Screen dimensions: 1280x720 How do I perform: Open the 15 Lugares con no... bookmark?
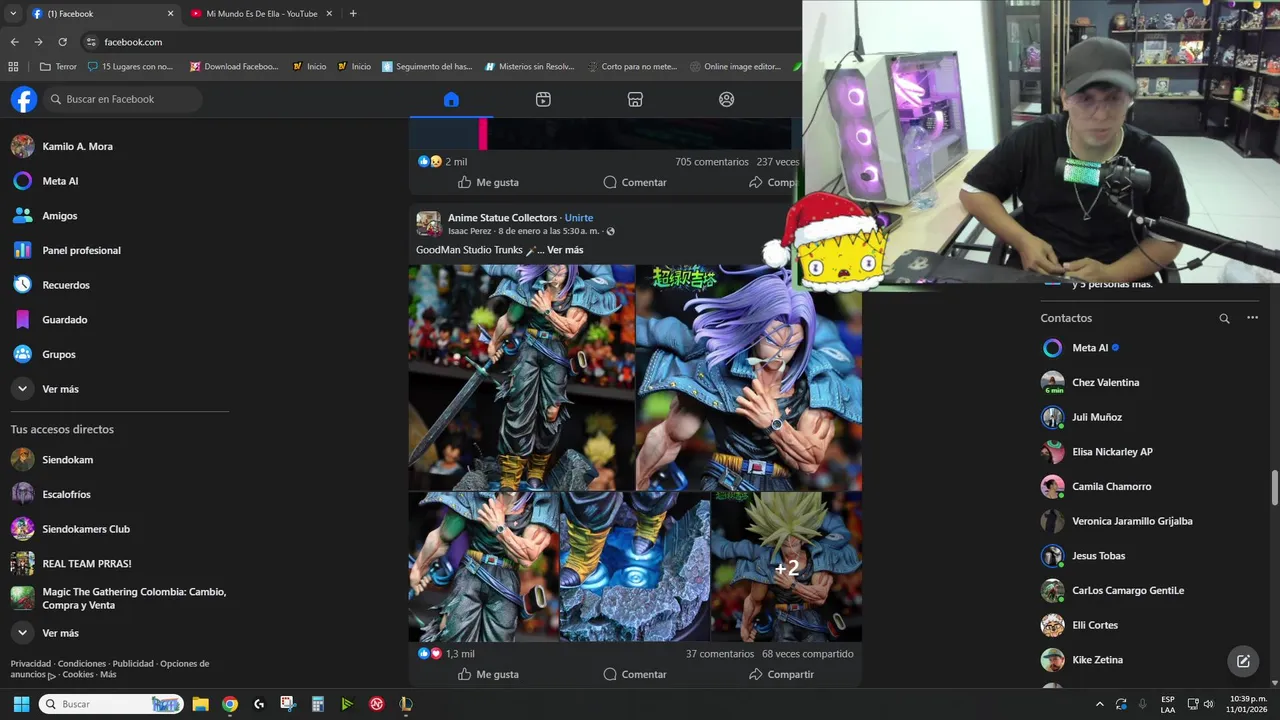pyautogui.click(x=130, y=67)
